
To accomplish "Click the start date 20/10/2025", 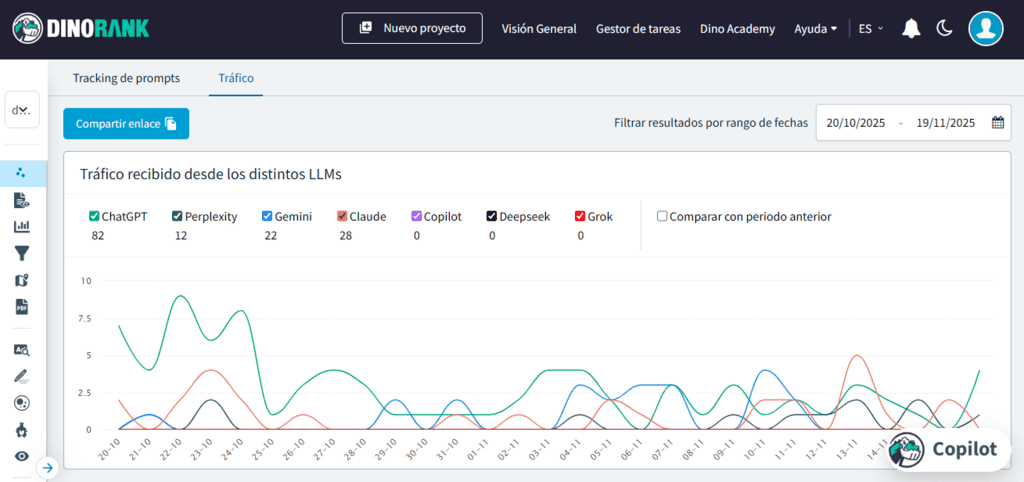I will [856, 123].
